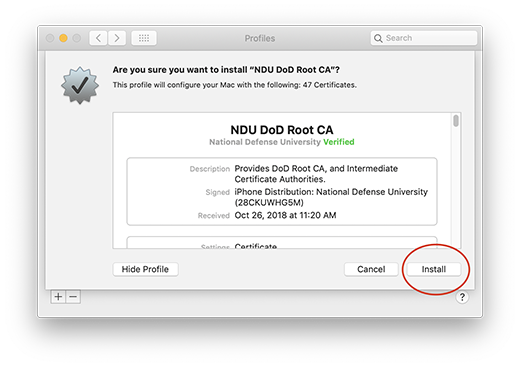520x367 pixels.
Task: Click received date Oct 26, 2018
Action: [x=285, y=215]
